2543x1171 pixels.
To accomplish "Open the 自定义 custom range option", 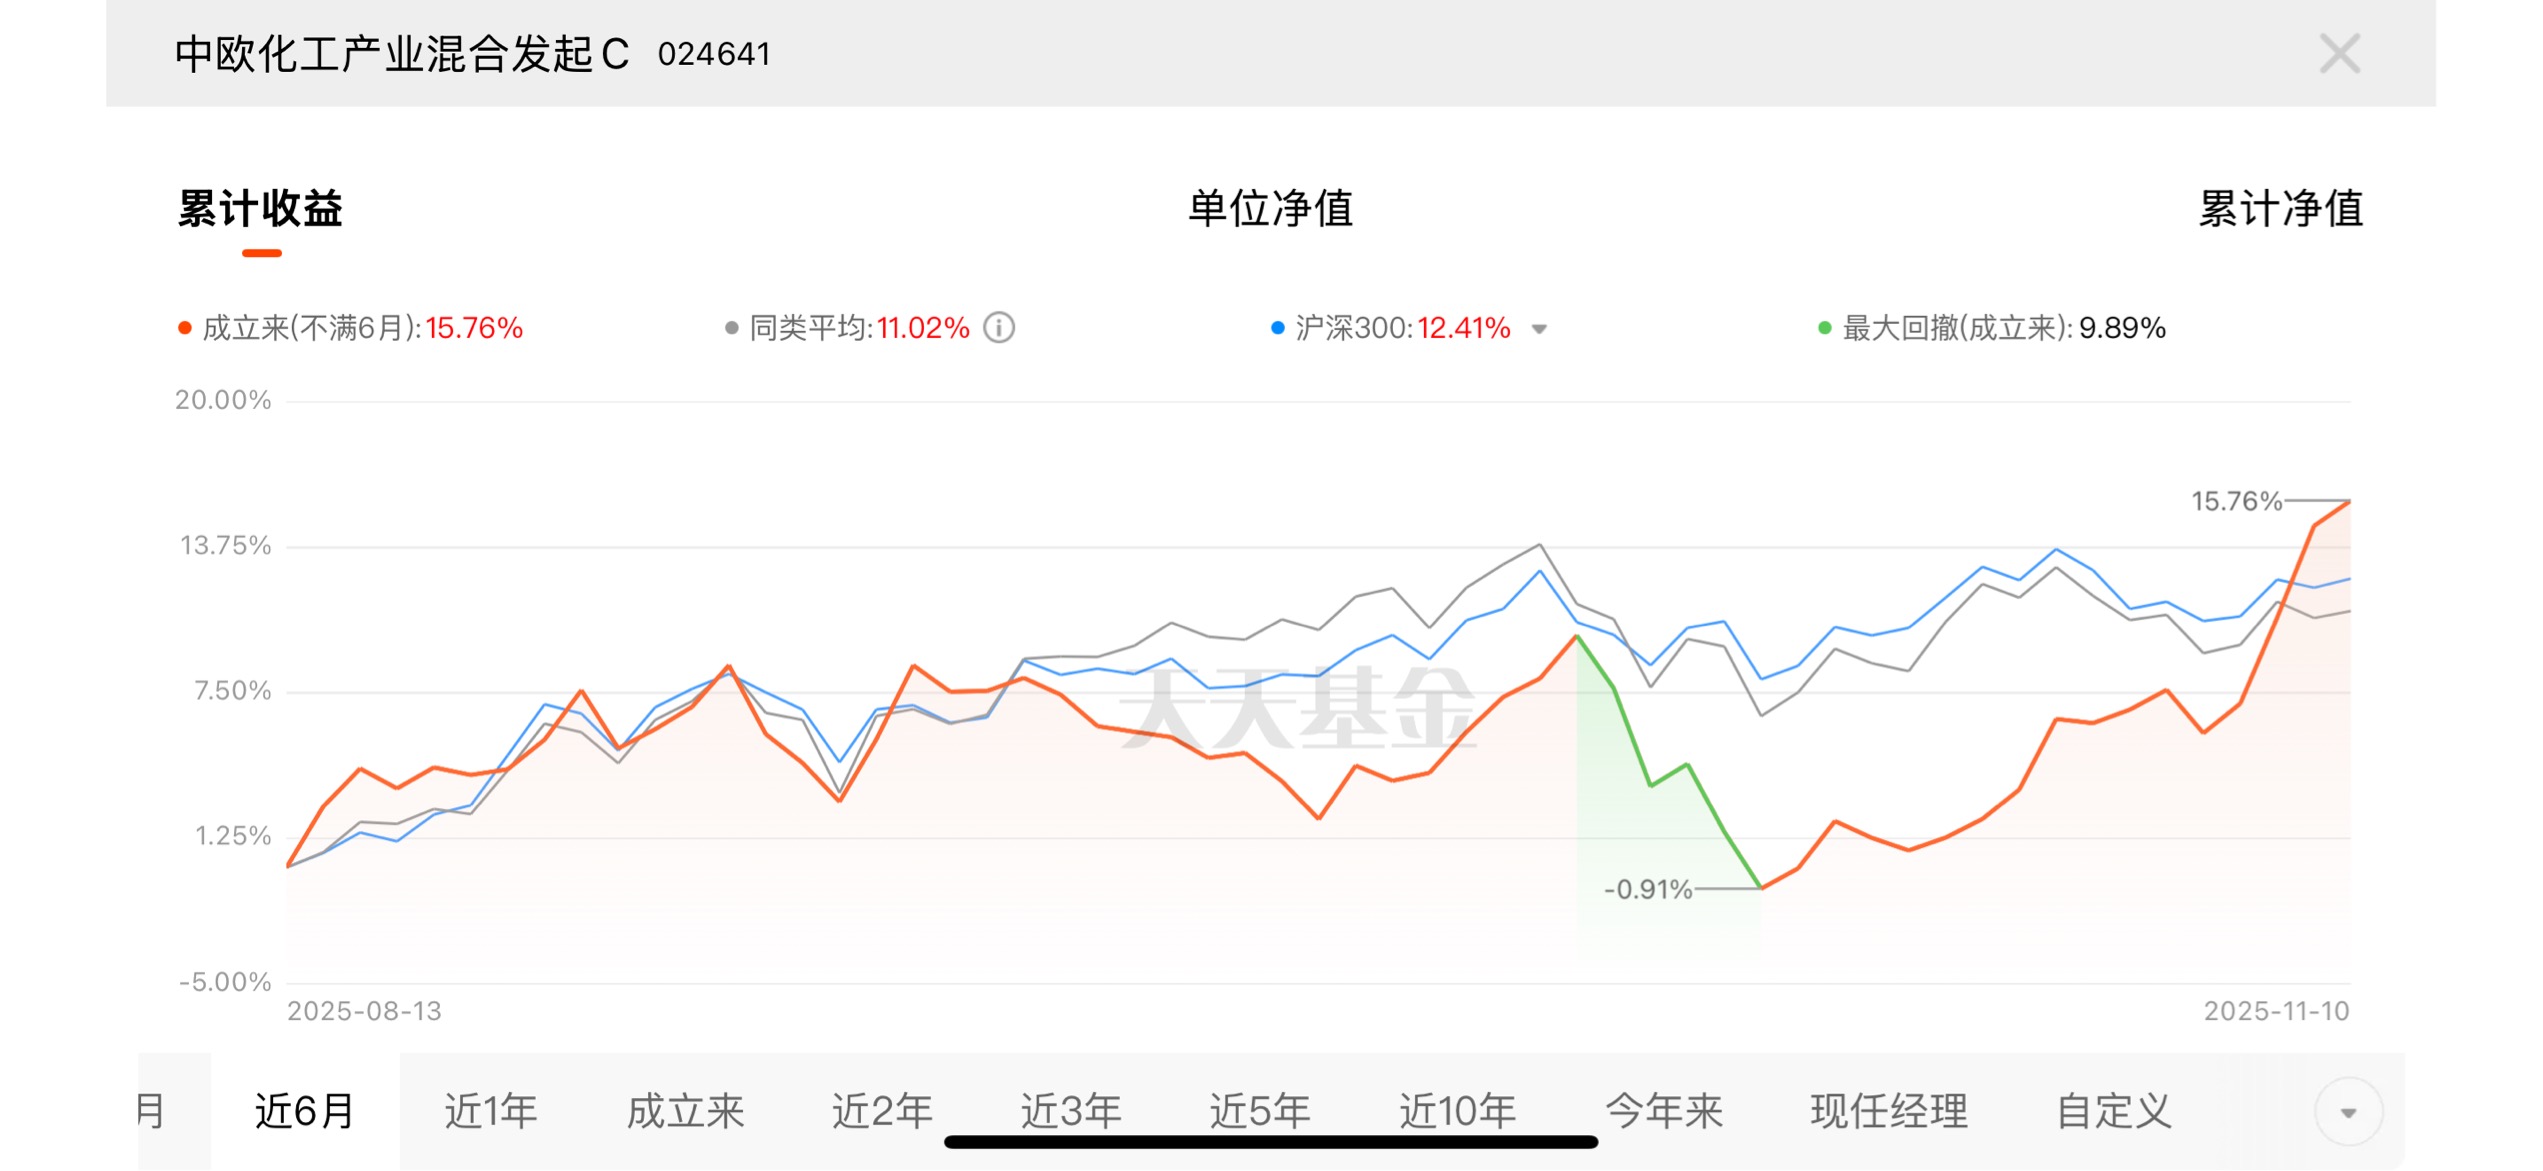I will coord(2114,1111).
